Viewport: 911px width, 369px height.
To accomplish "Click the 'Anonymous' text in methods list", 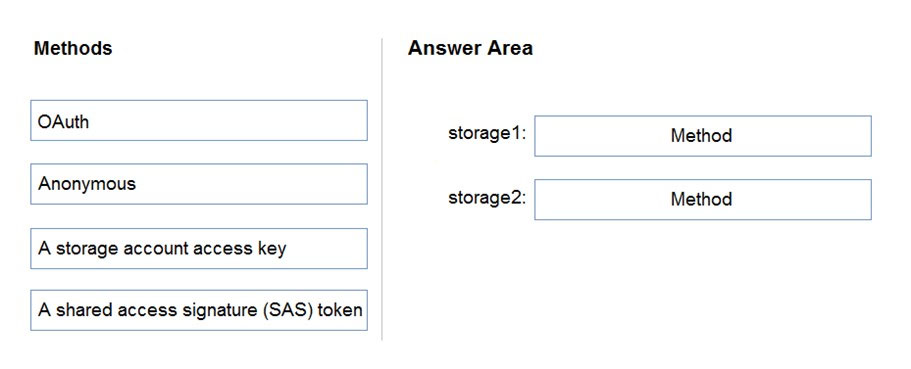I will click(x=87, y=184).
